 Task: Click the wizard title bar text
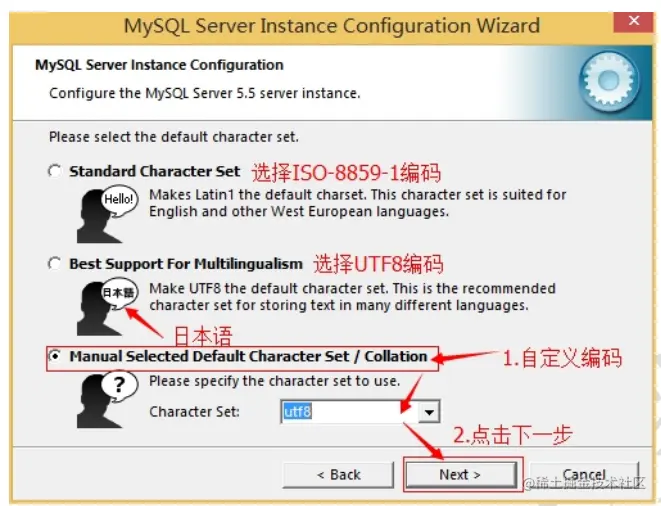coord(332,25)
